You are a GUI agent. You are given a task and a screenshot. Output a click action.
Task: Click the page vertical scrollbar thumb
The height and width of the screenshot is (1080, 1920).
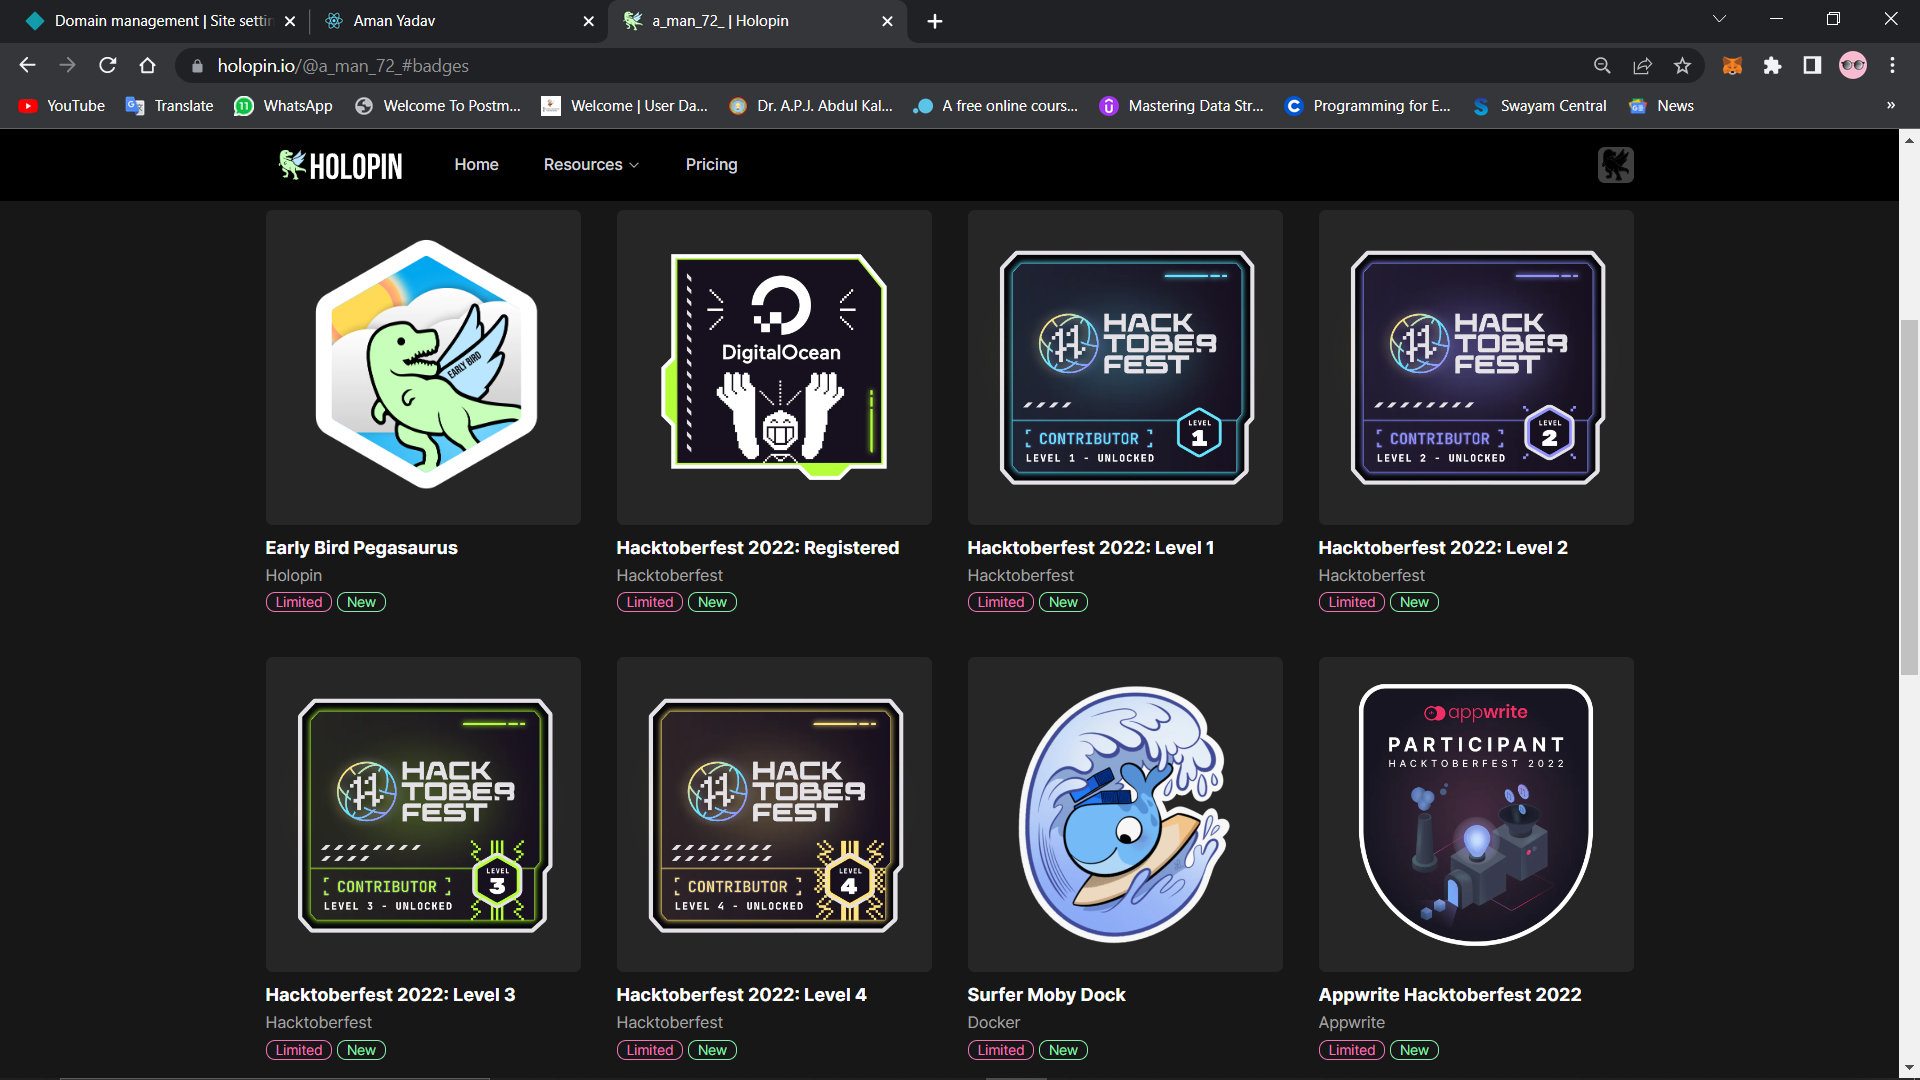point(1909,497)
